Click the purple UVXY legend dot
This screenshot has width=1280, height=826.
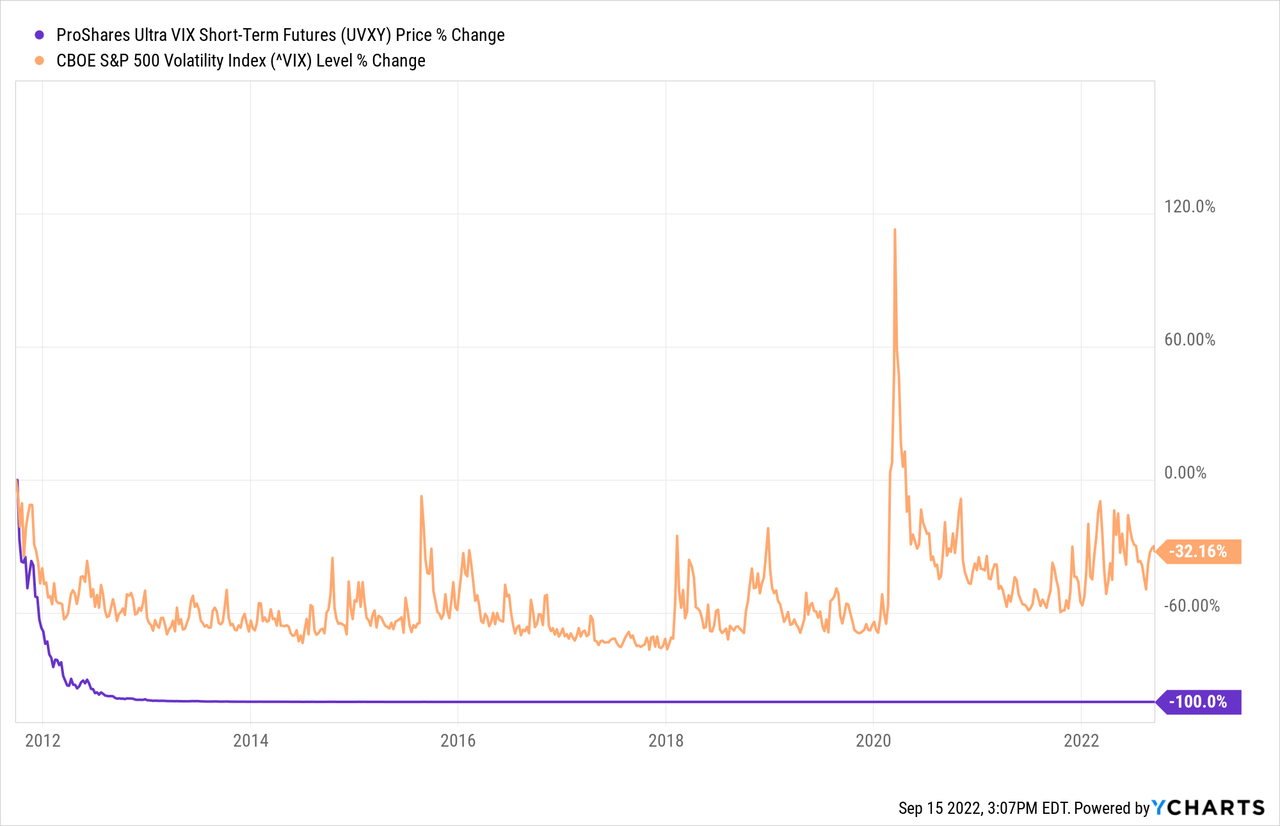point(39,35)
